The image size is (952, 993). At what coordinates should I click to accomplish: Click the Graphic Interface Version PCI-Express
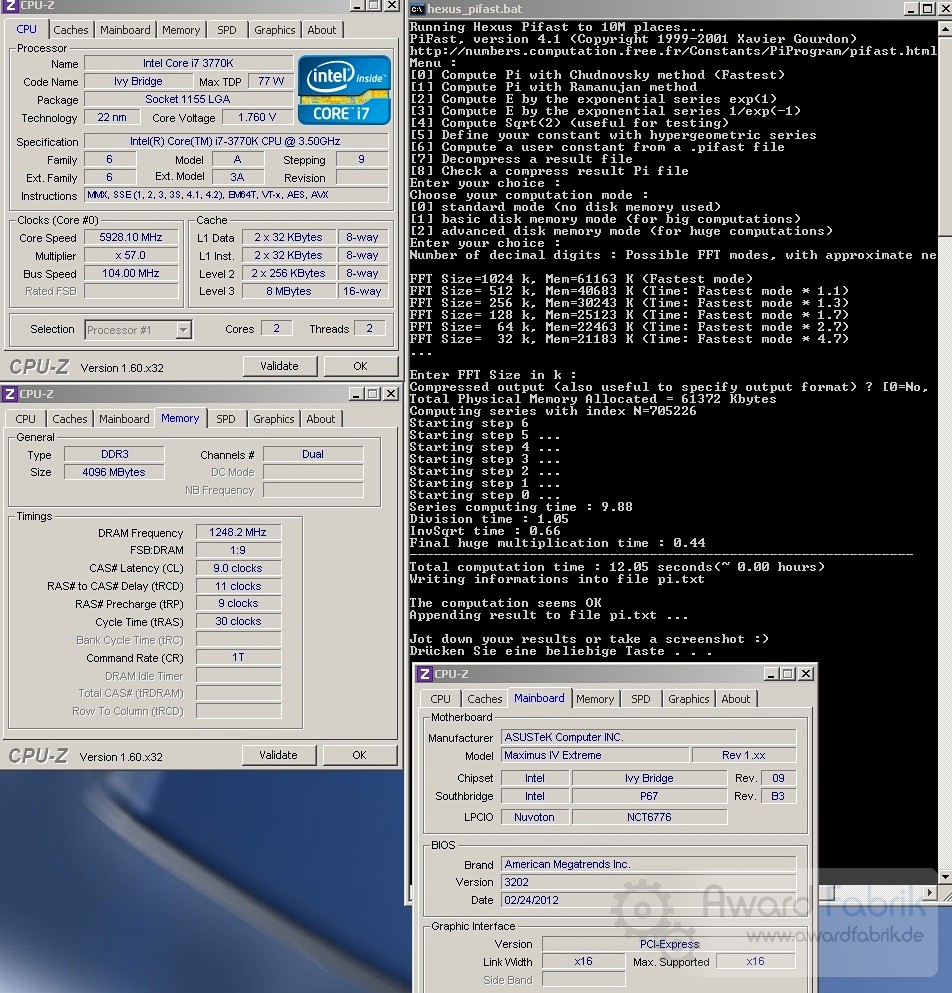point(669,944)
